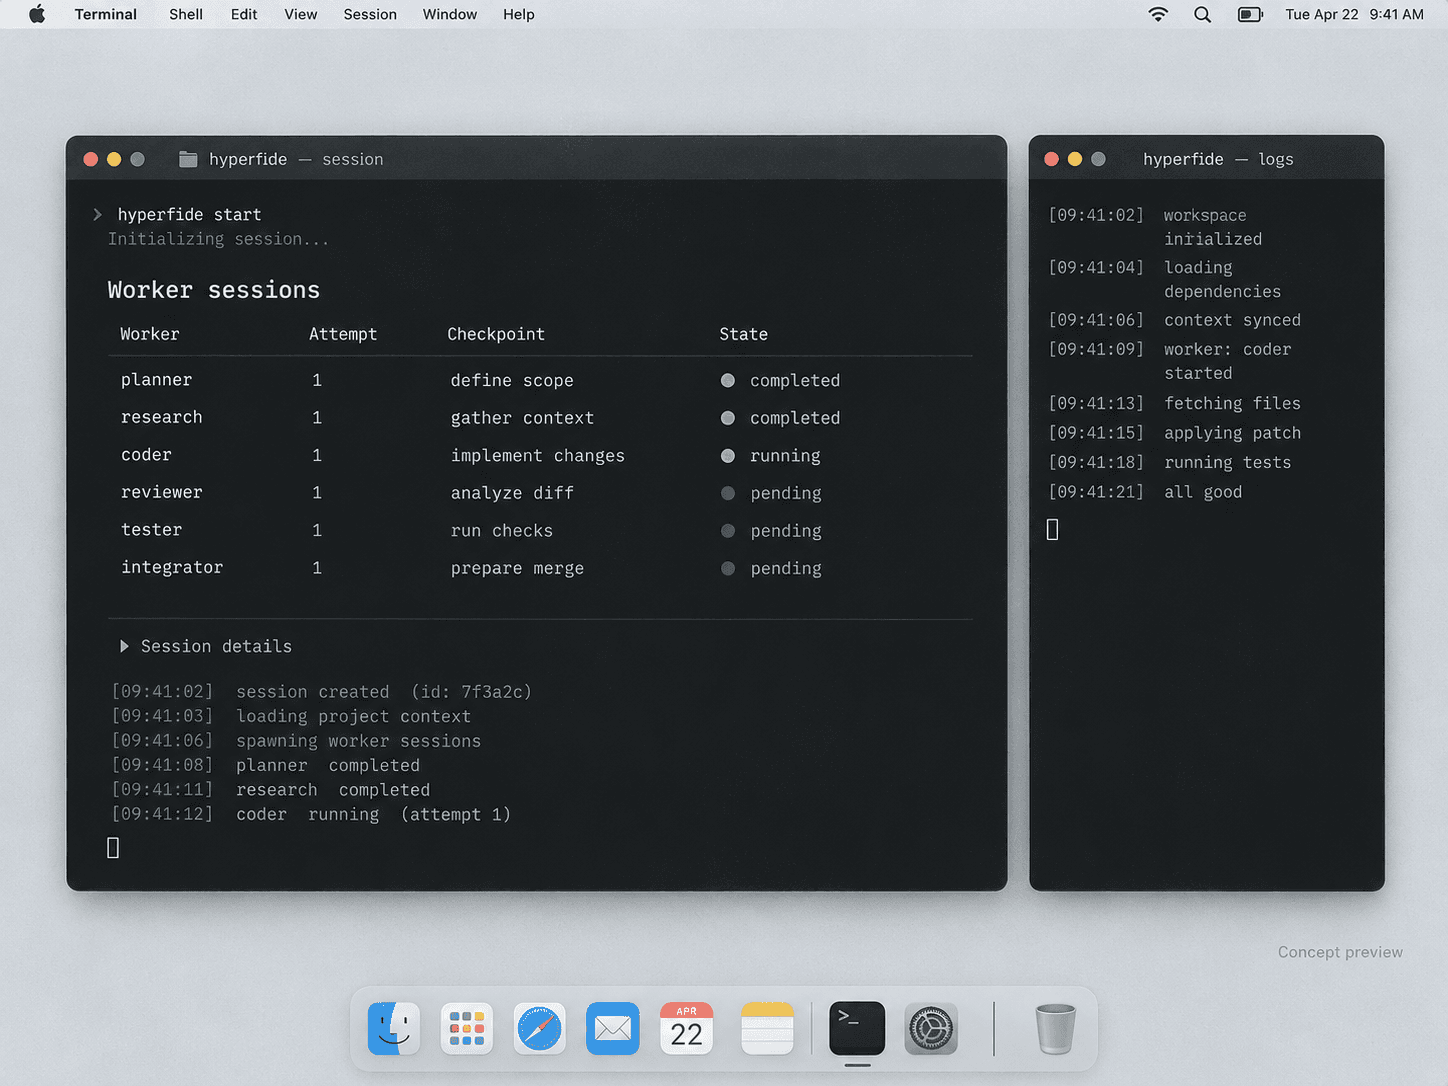This screenshot has height=1086, width=1448.
Task: Open the Window menu
Action: [x=450, y=14]
